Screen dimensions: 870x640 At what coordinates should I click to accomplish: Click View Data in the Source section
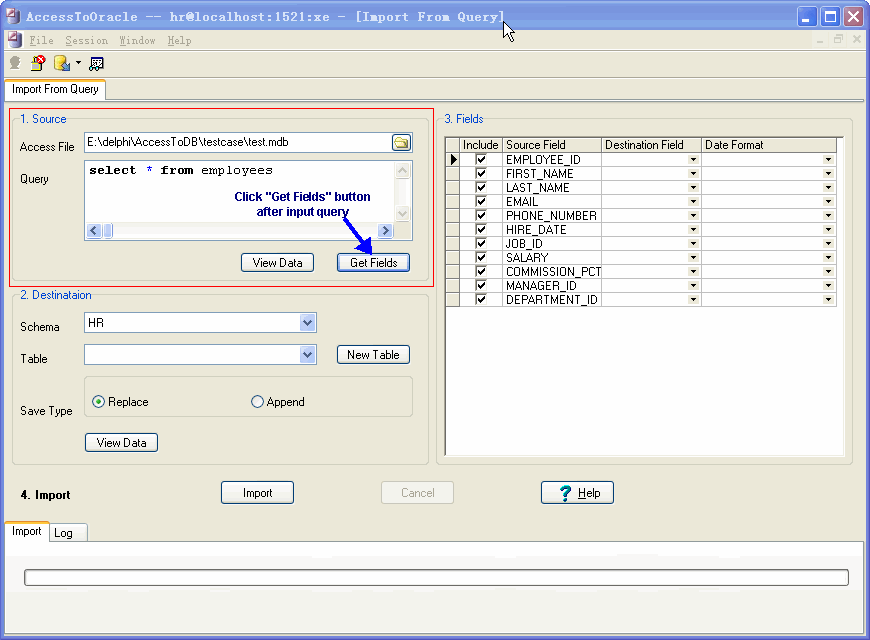(277, 263)
